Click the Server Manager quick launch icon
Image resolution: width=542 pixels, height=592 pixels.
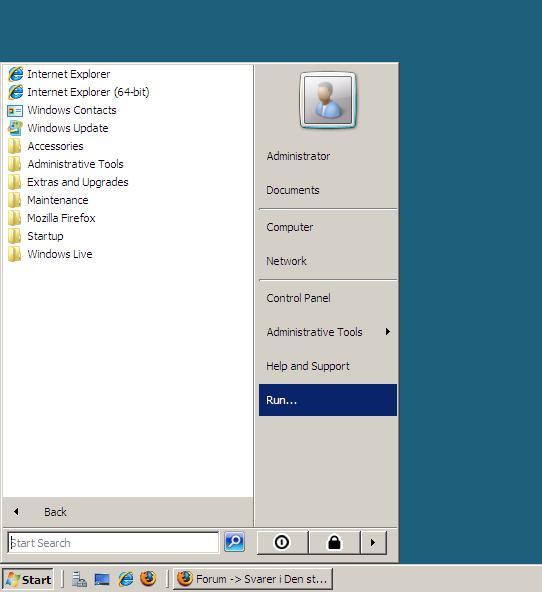[79, 579]
